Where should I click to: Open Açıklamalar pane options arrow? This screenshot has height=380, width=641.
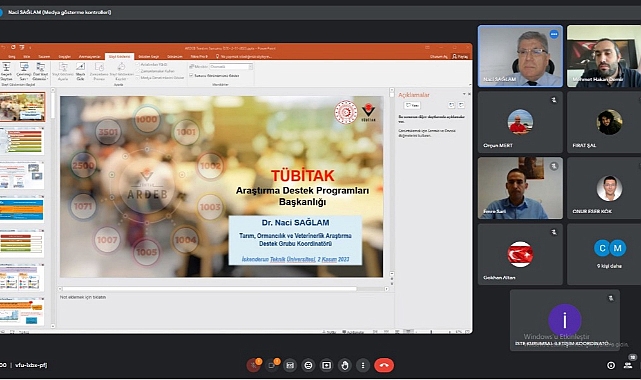click(464, 94)
